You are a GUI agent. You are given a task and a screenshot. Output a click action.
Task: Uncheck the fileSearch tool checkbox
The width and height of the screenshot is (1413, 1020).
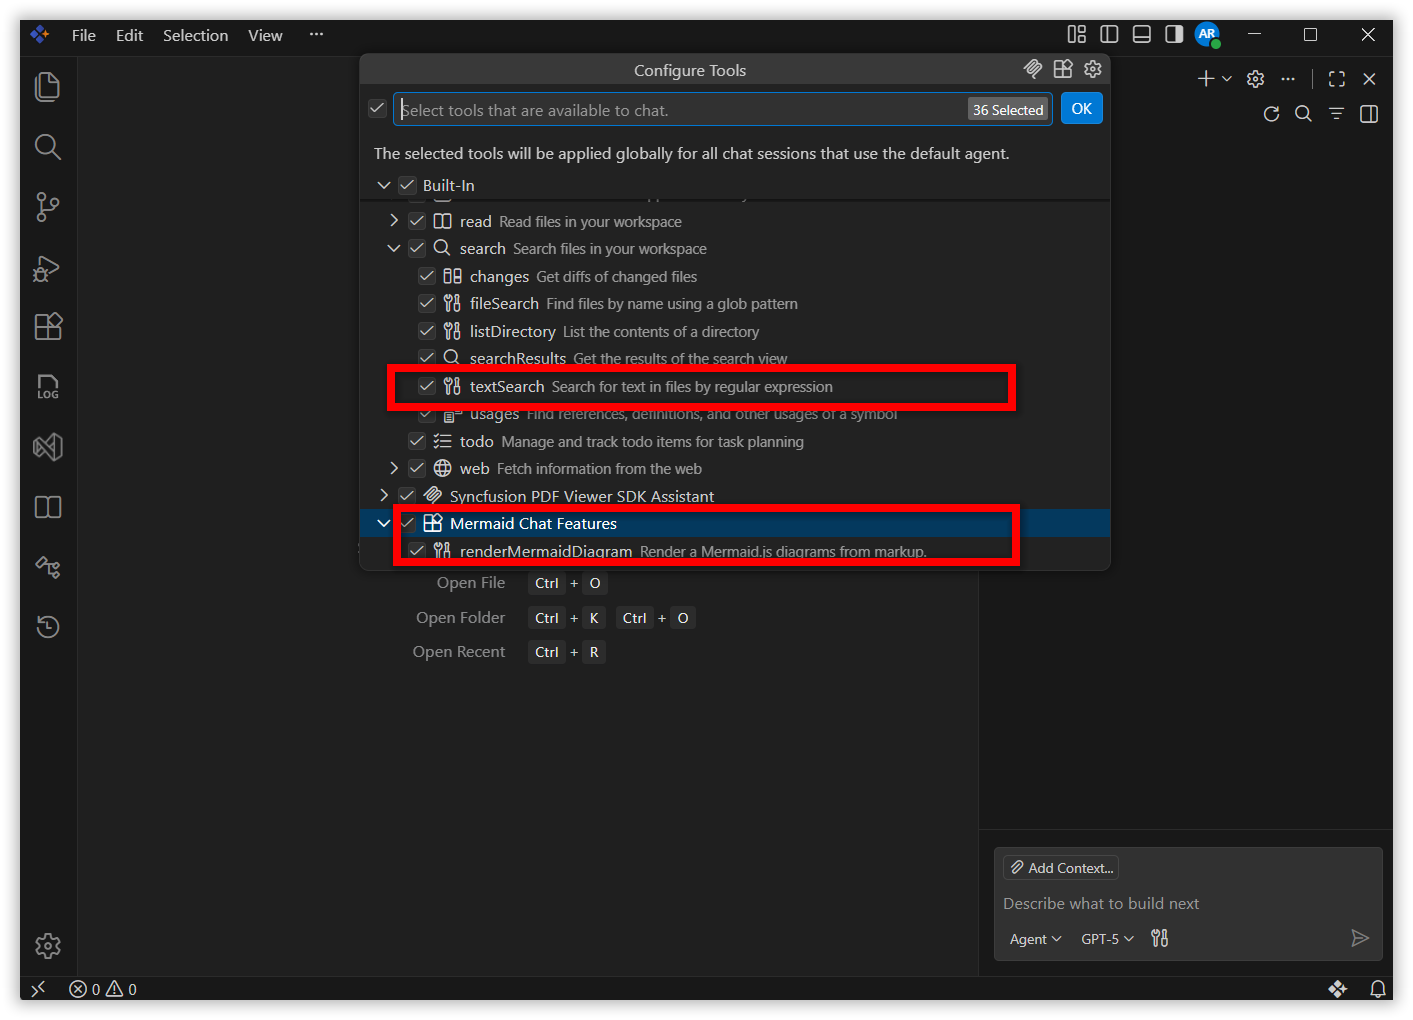click(x=427, y=303)
